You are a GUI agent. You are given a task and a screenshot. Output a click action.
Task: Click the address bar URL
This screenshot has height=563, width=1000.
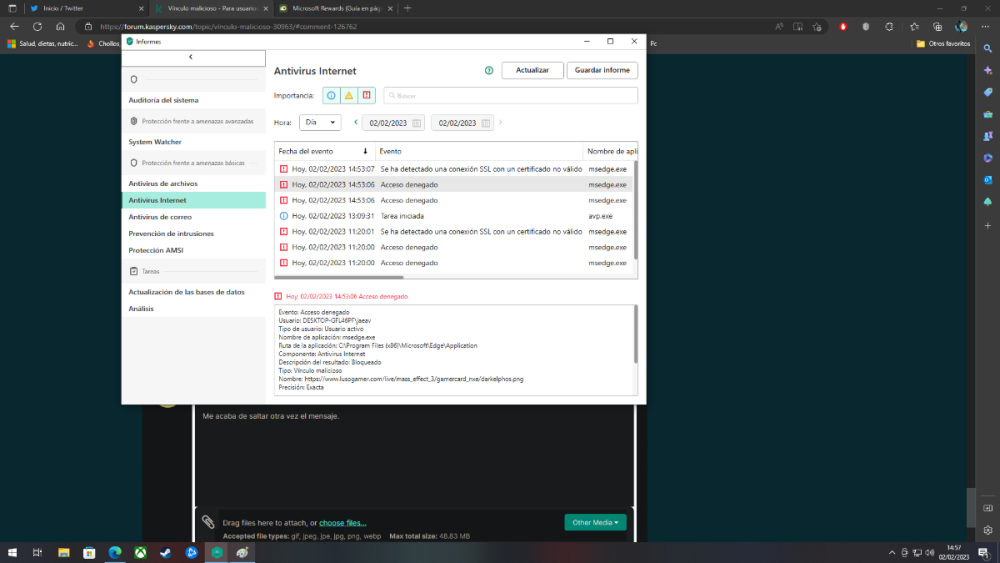click(x=228, y=27)
